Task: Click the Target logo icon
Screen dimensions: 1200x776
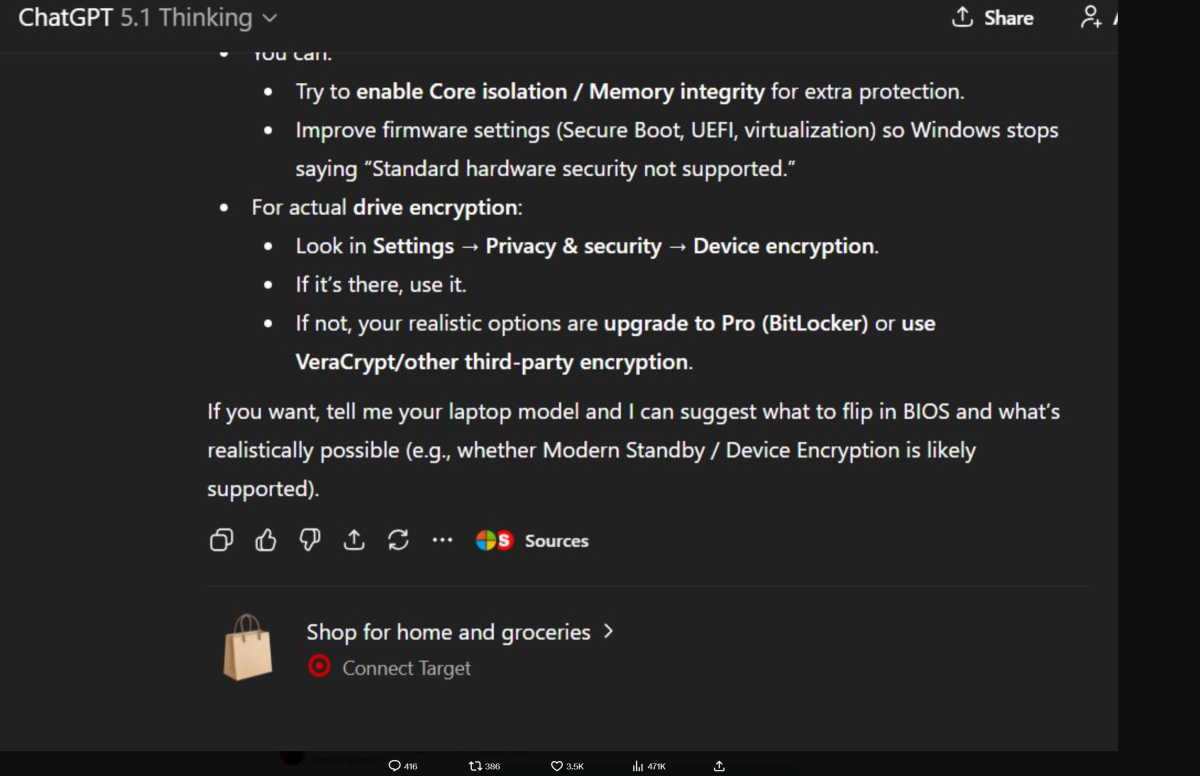Action: (x=319, y=667)
